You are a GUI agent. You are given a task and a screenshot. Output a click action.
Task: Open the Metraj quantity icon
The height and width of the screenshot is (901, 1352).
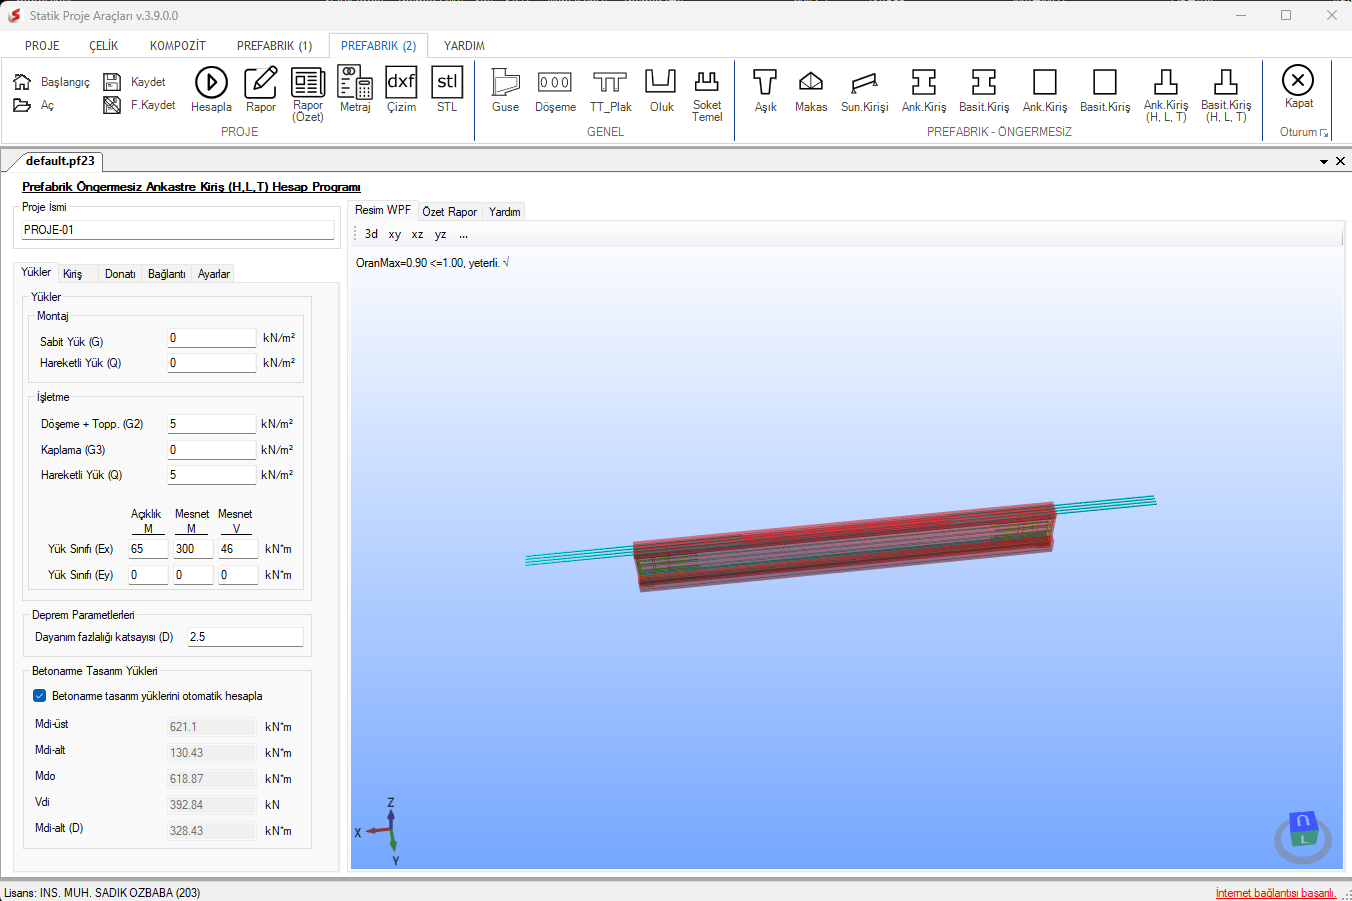pos(355,89)
